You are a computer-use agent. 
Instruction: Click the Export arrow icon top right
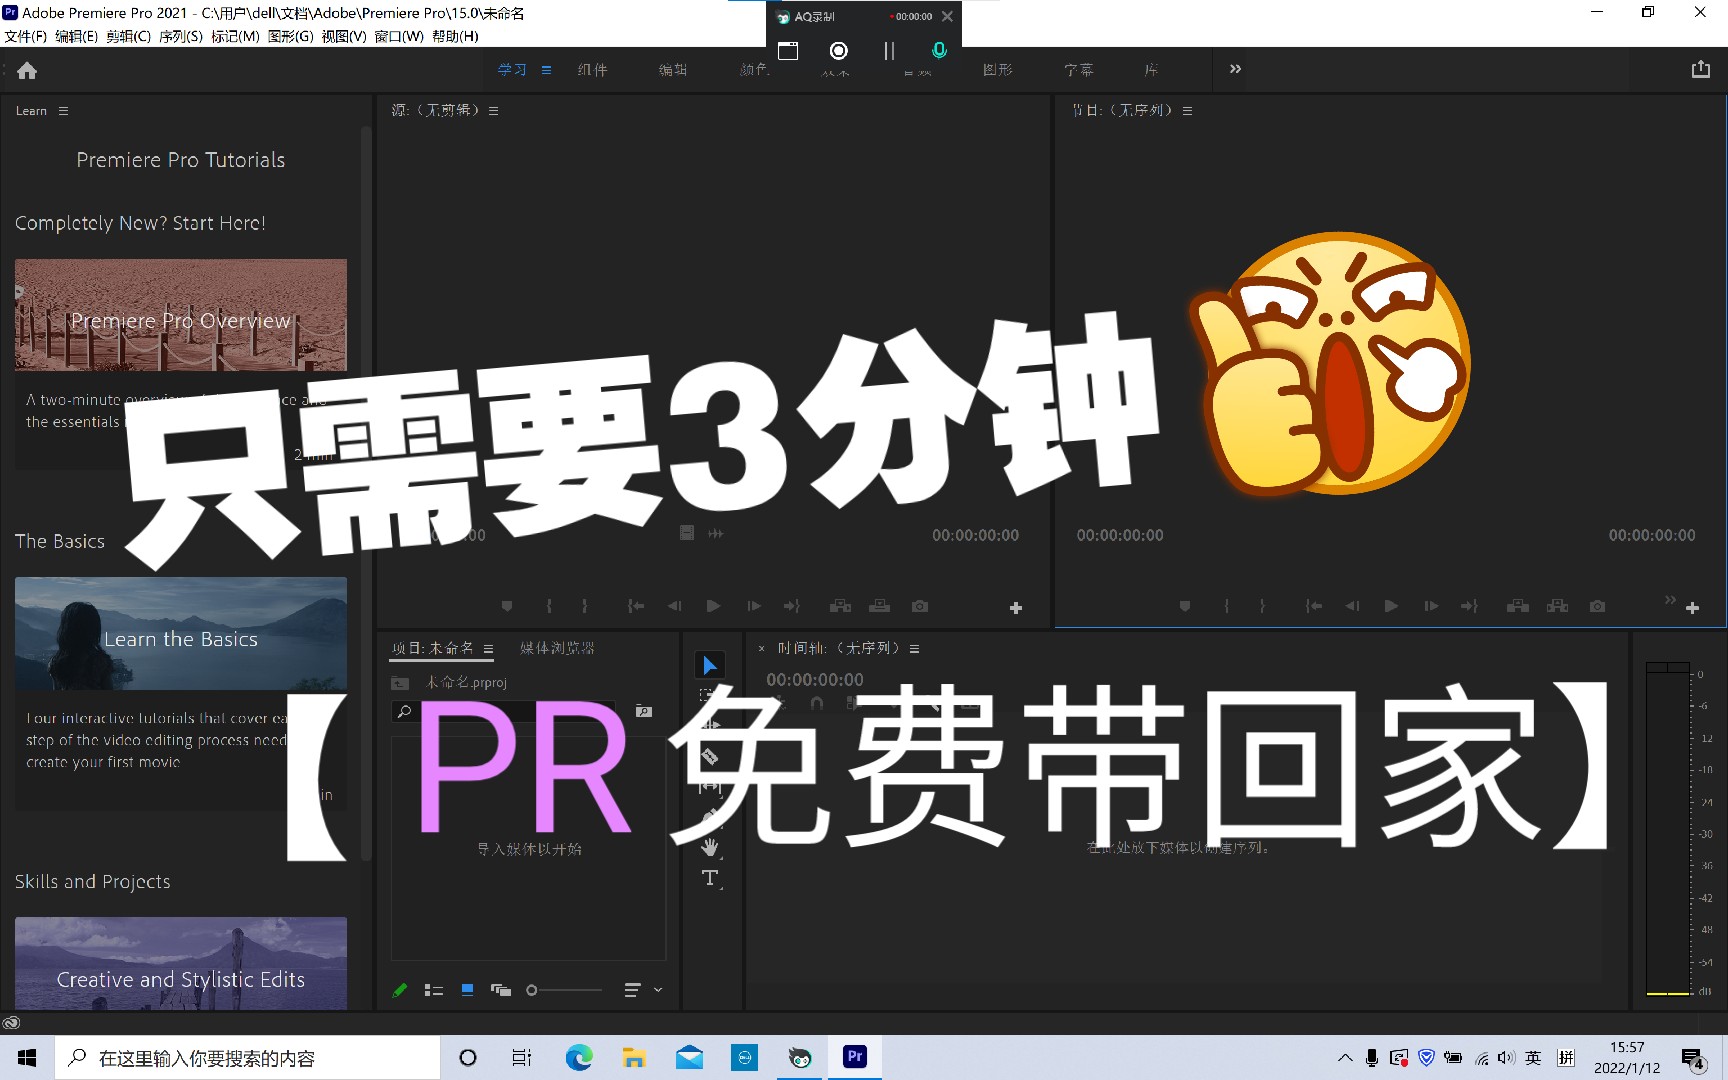click(1700, 69)
